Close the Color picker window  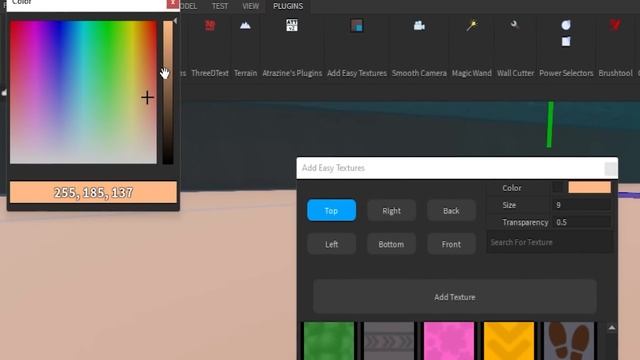click(x=173, y=3)
